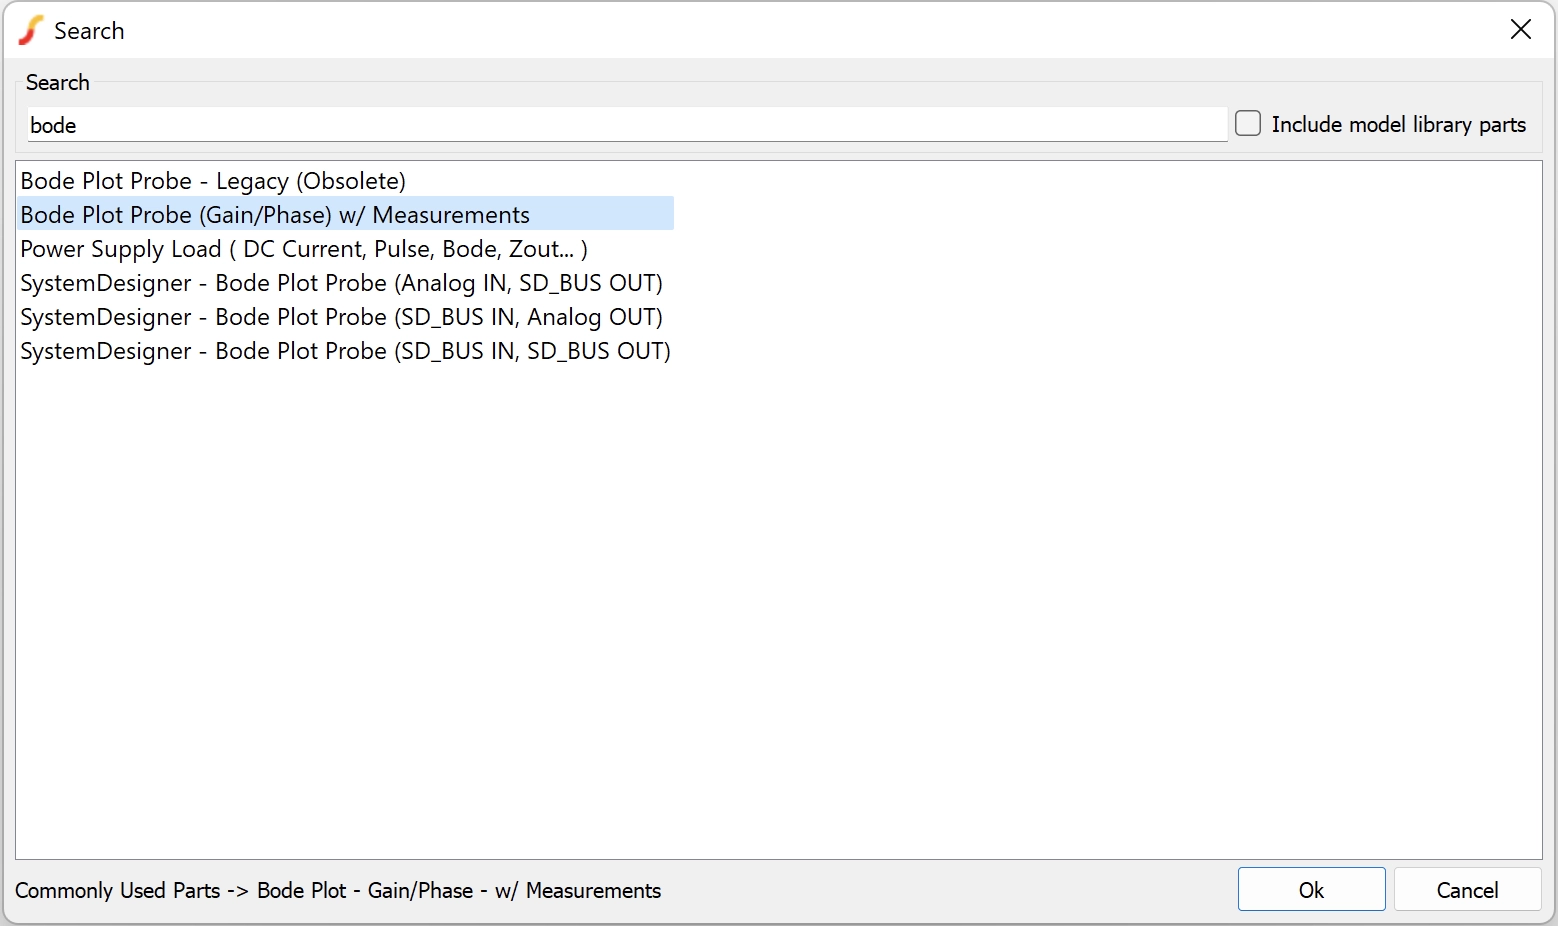Select SystemDesigner probe 'SD_BUS IN, Analog OUT'
The width and height of the screenshot is (1558, 926).
point(345,317)
